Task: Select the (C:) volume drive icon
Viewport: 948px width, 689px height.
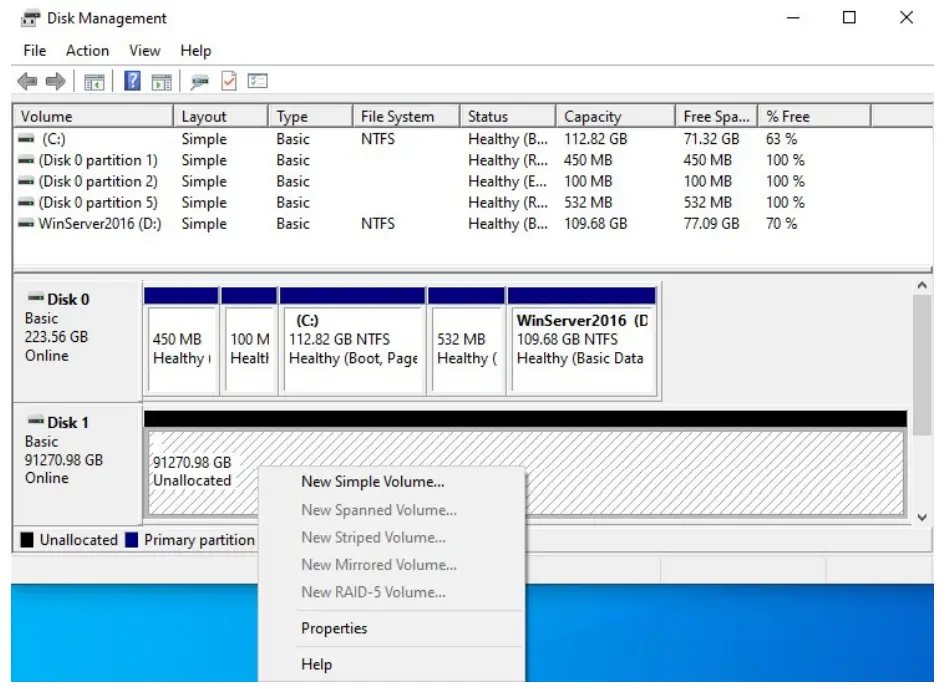Action: pyautogui.click(x=27, y=139)
